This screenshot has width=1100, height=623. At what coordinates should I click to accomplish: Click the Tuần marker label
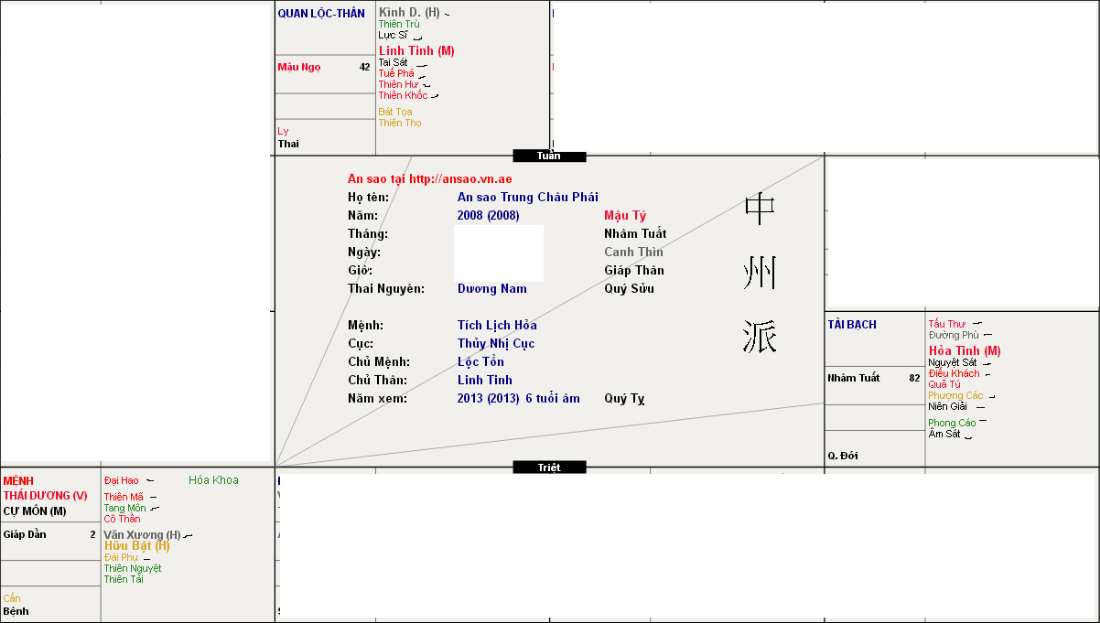pyautogui.click(x=549, y=156)
